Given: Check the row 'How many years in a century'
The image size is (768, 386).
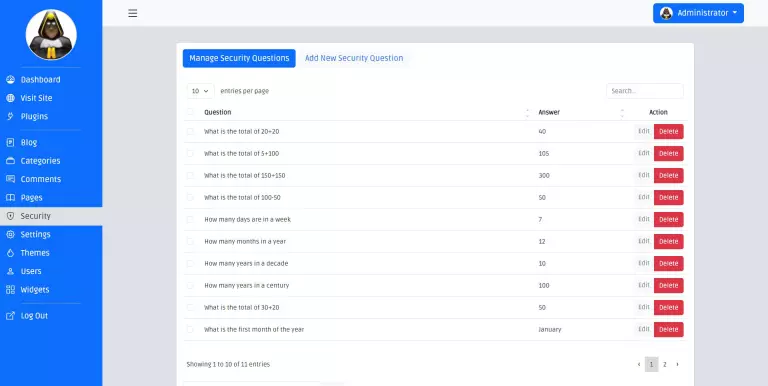Looking at the screenshot, I should 190,285.
